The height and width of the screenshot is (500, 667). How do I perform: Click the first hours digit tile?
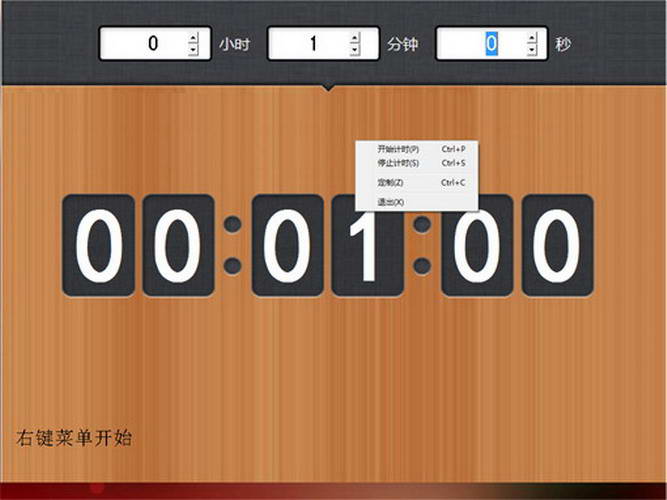[99, 245]
